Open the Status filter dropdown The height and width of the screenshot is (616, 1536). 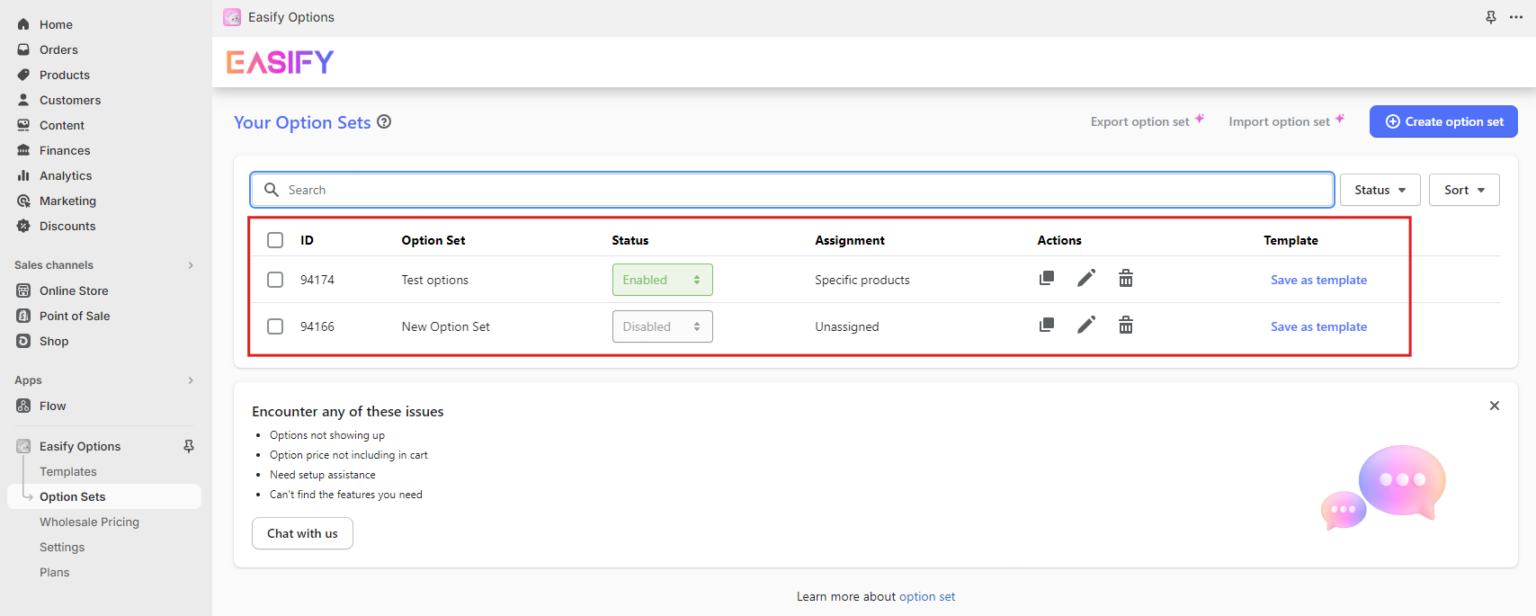[x=1380, y=189]
